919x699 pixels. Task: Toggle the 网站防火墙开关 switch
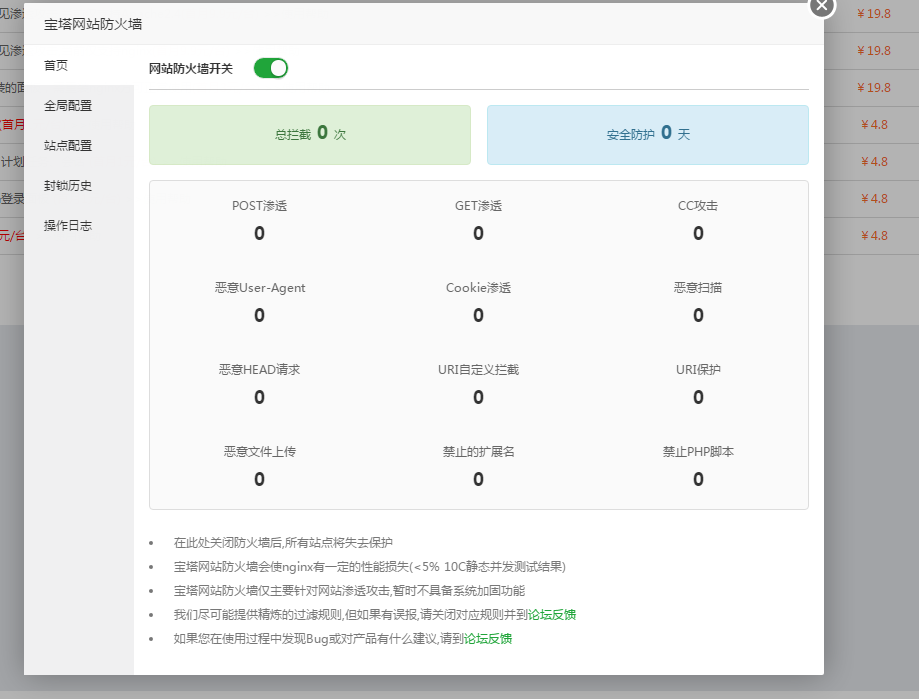(x=271, y=68)
